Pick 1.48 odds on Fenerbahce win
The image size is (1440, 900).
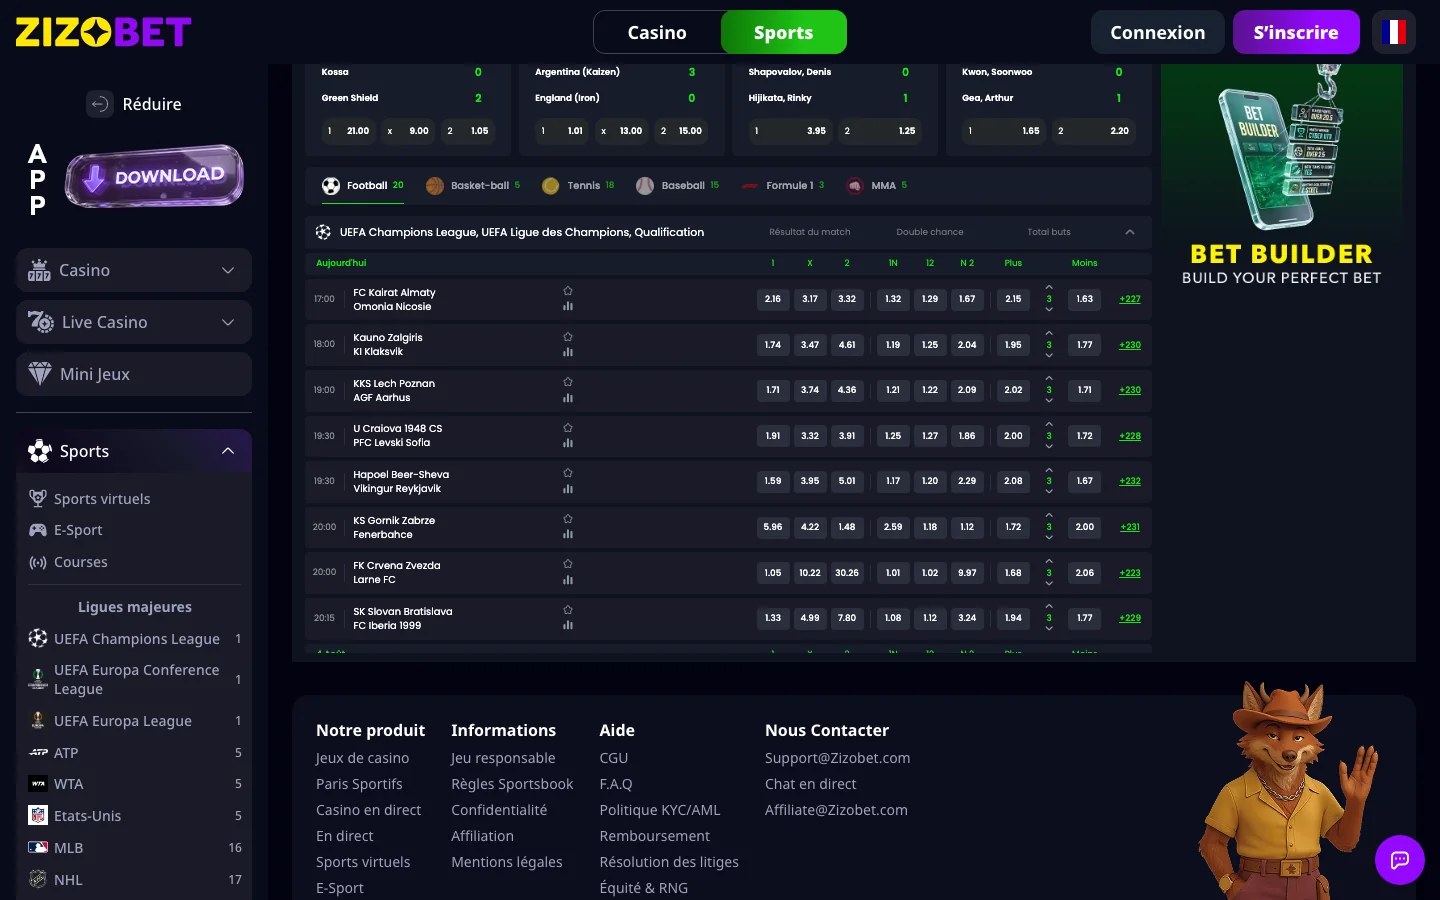coord(847,527)
